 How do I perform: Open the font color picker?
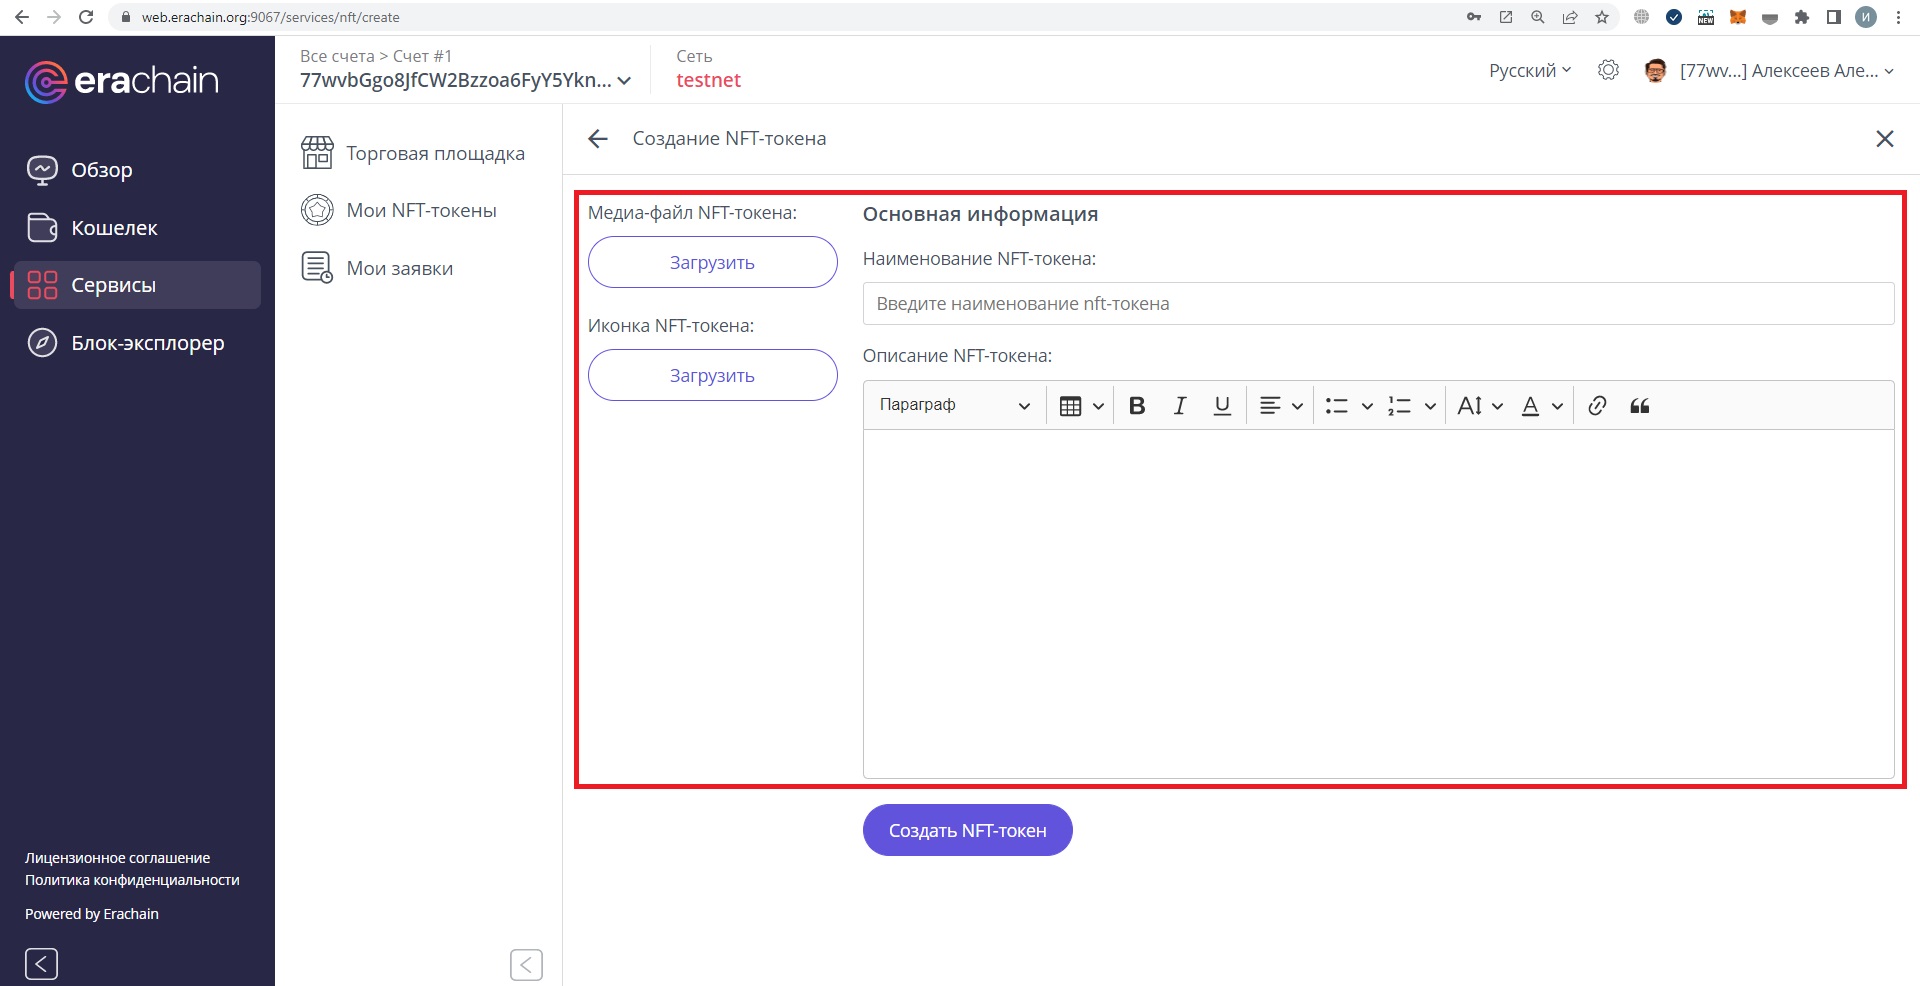[x=1541, y=406]
